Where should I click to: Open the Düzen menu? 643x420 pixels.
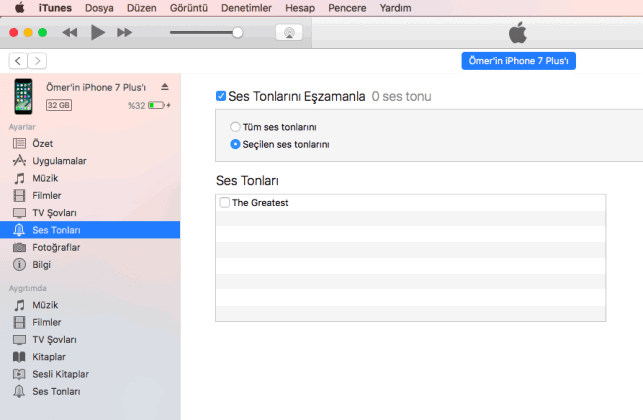[x=141, y=8]
